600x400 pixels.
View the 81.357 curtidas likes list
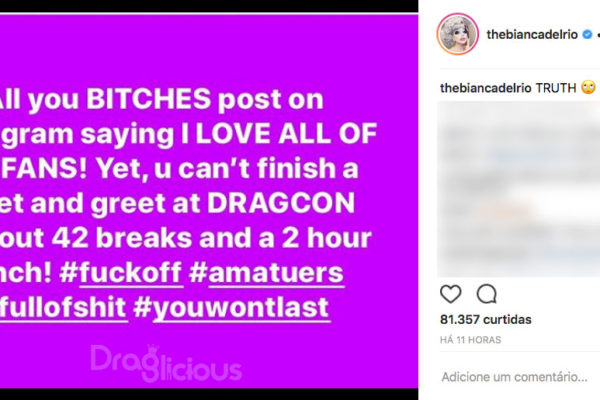486,320
